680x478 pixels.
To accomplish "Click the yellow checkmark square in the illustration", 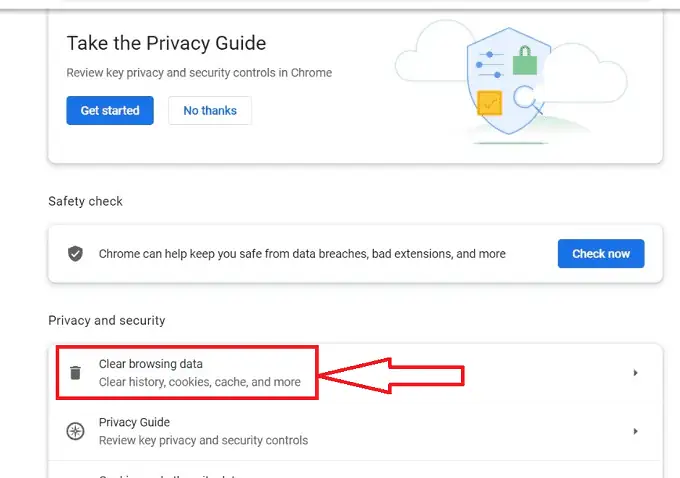I will (489, 103).
